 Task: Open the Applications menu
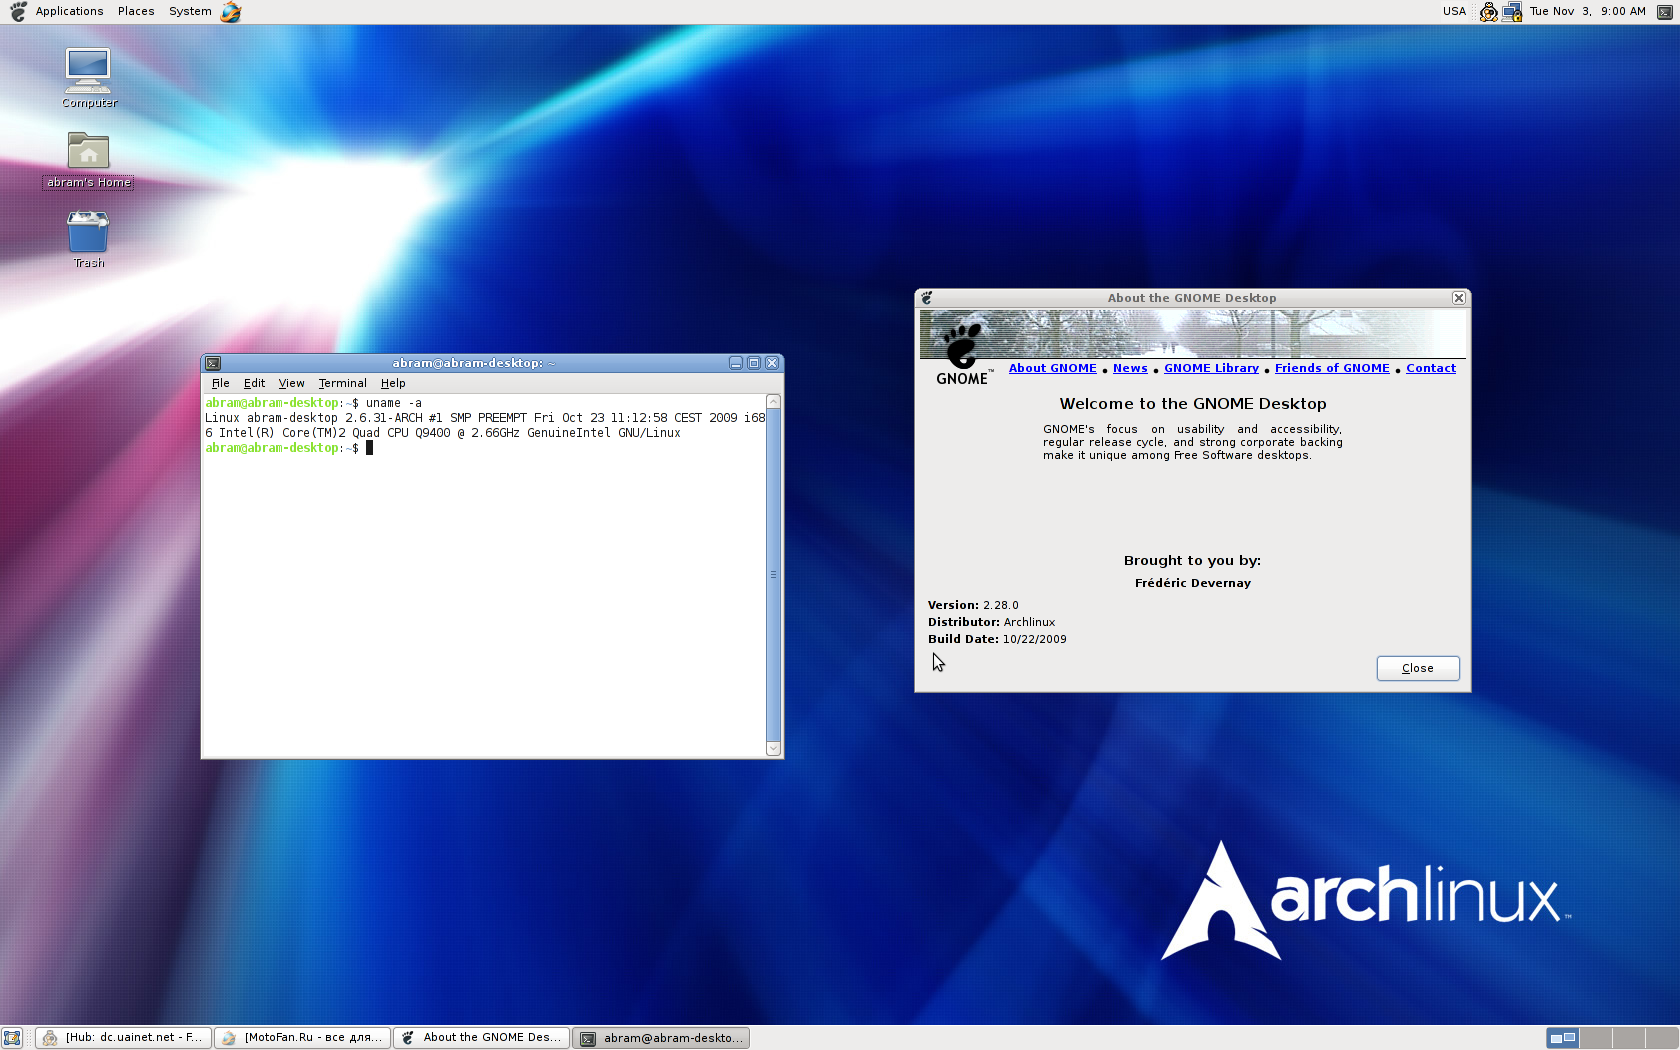click(x=69, y=12)
